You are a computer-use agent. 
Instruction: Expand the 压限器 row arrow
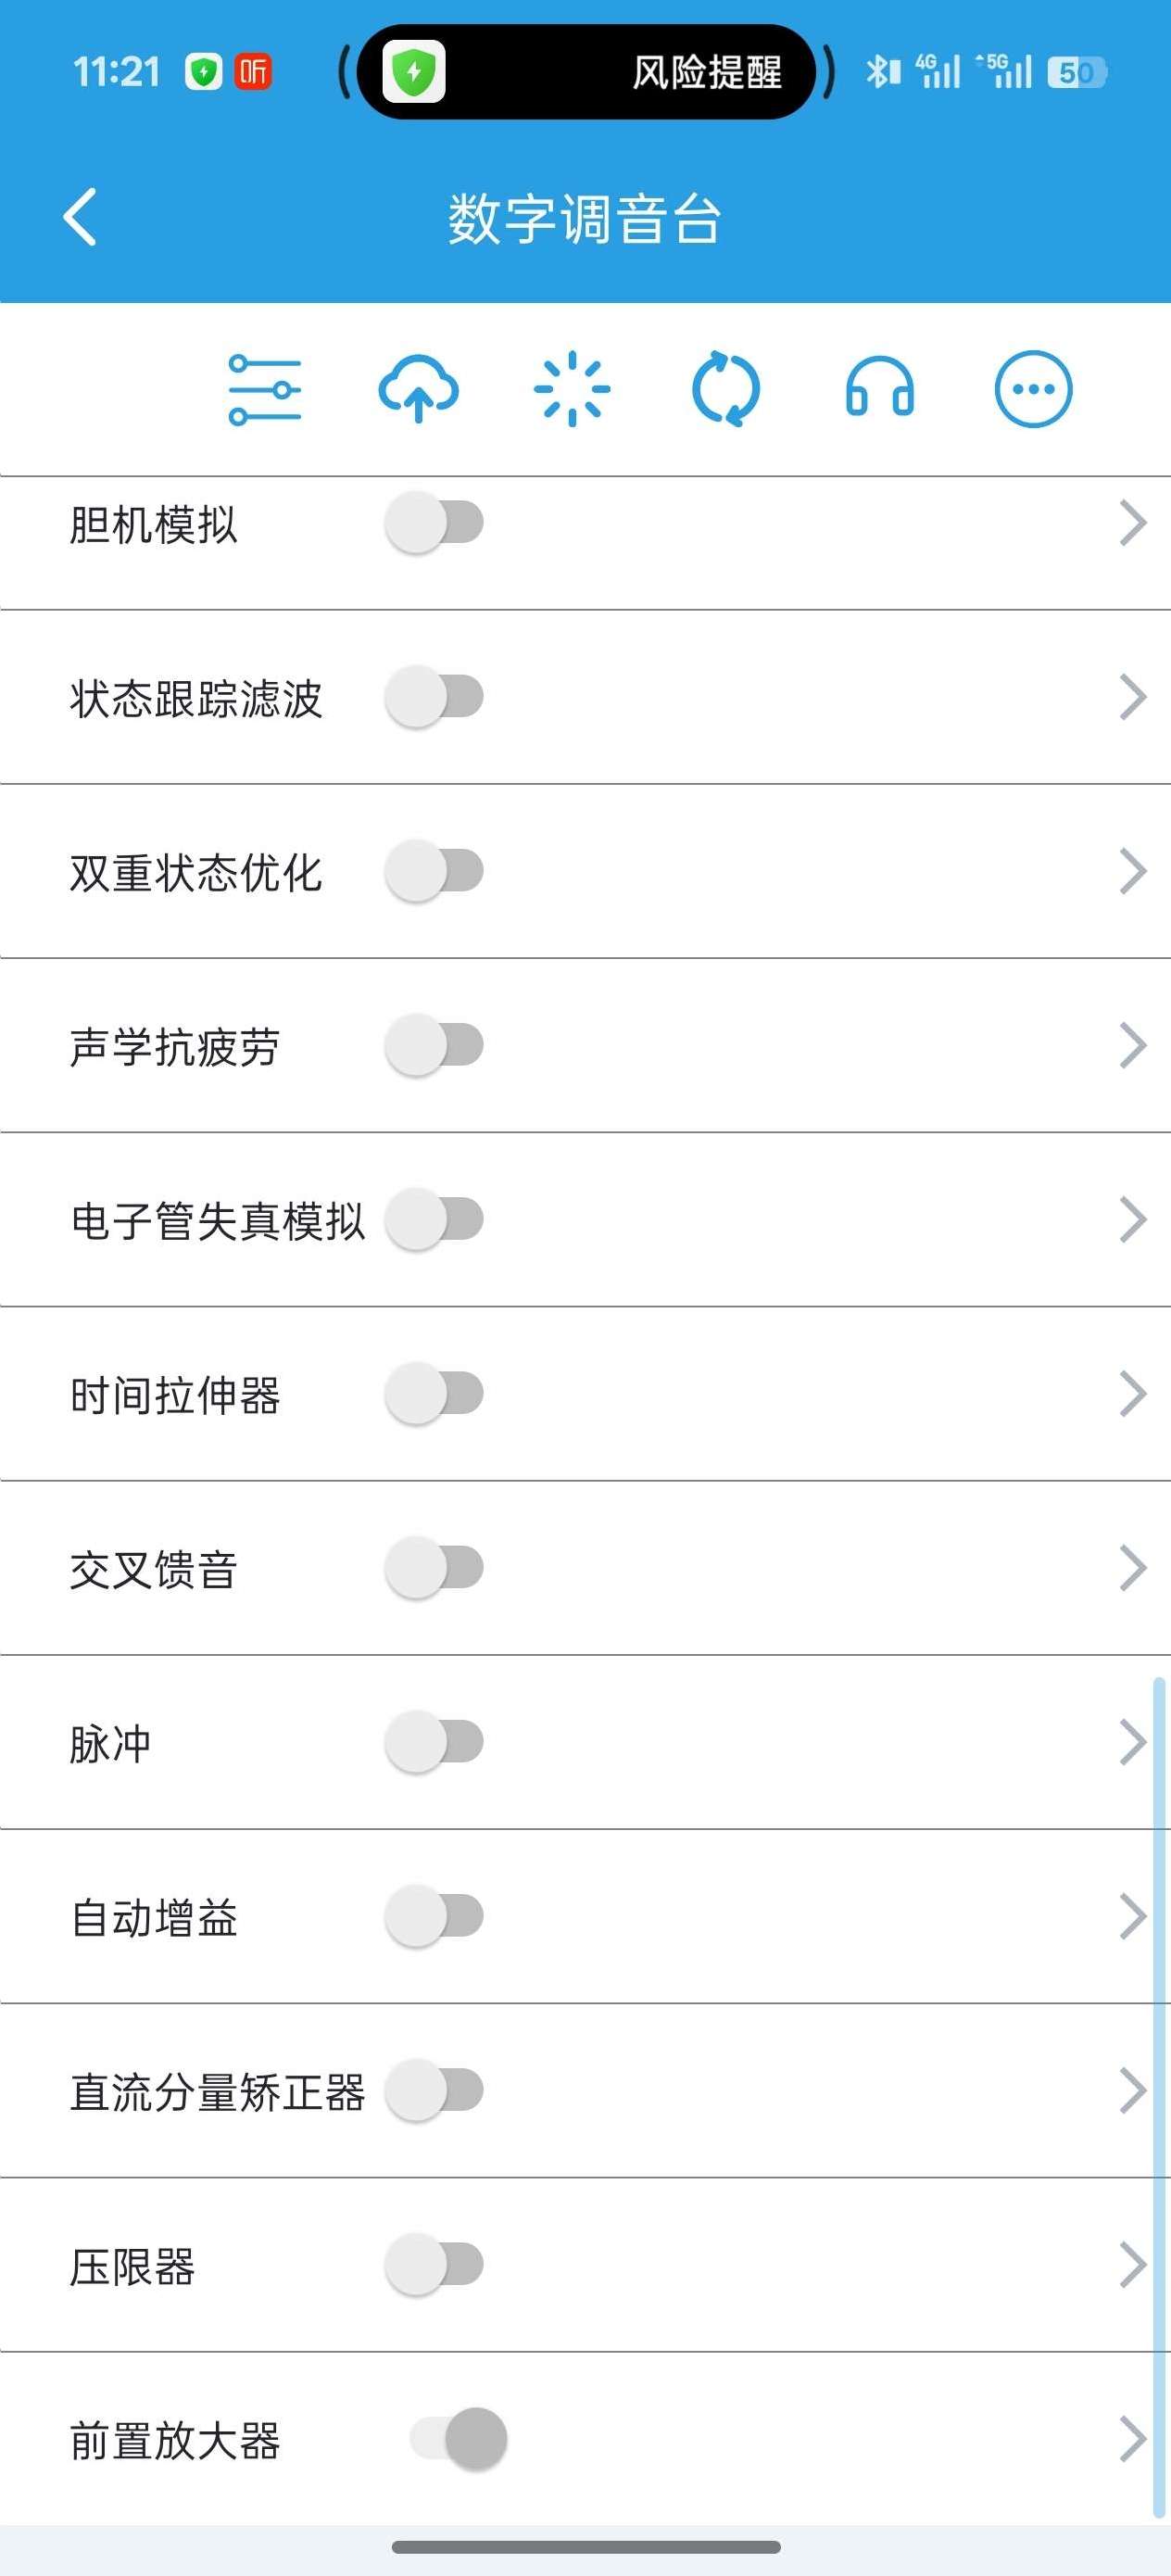pyautogui.click(x=1132, y=2265)
